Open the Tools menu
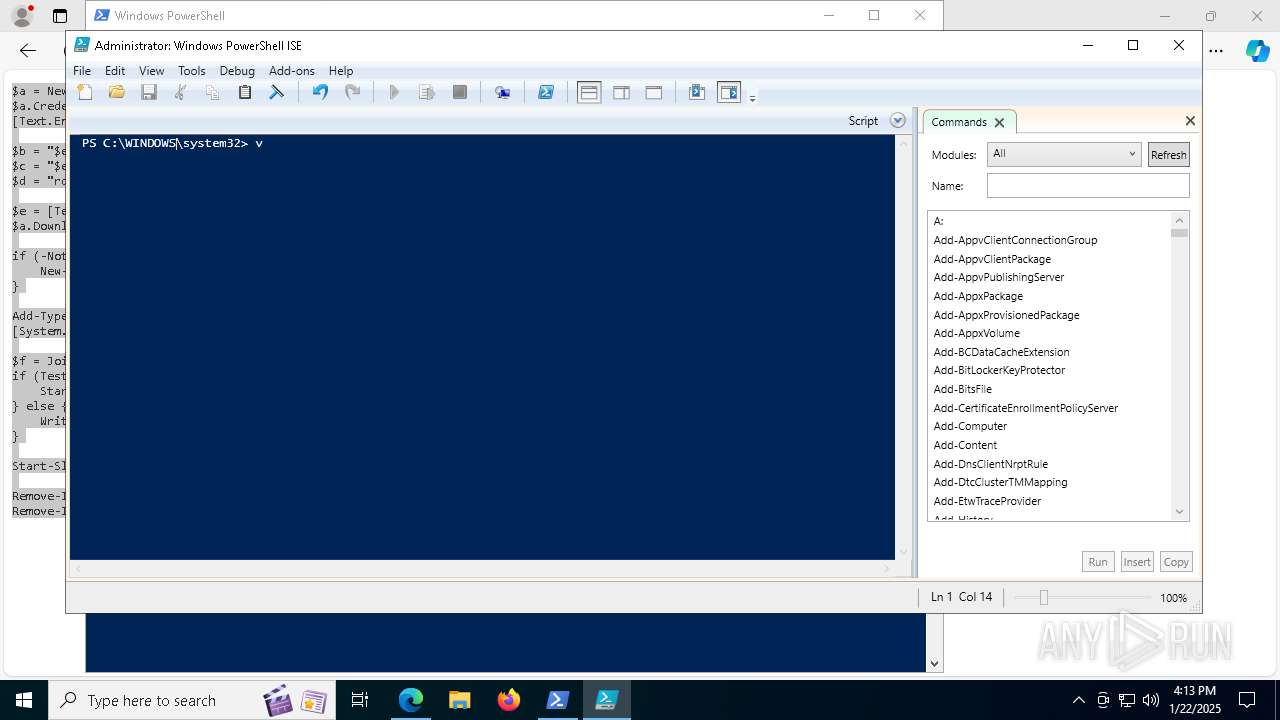The width and height of the screenshot is (1280, 720). click(191, 70)
